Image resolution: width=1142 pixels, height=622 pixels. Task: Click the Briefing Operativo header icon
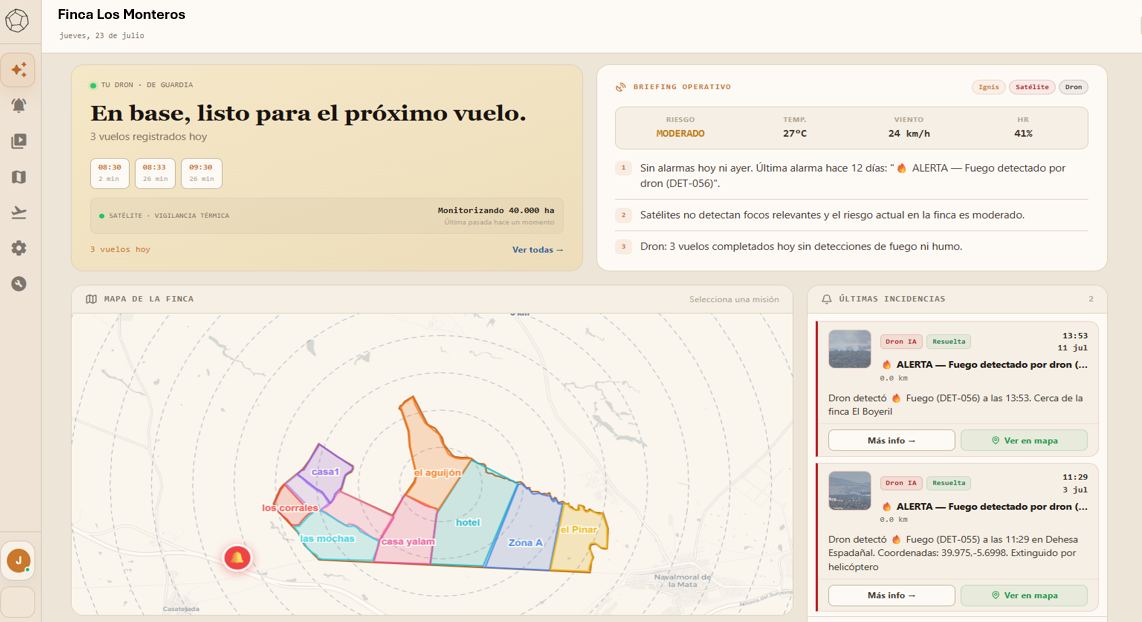[621, 87]
